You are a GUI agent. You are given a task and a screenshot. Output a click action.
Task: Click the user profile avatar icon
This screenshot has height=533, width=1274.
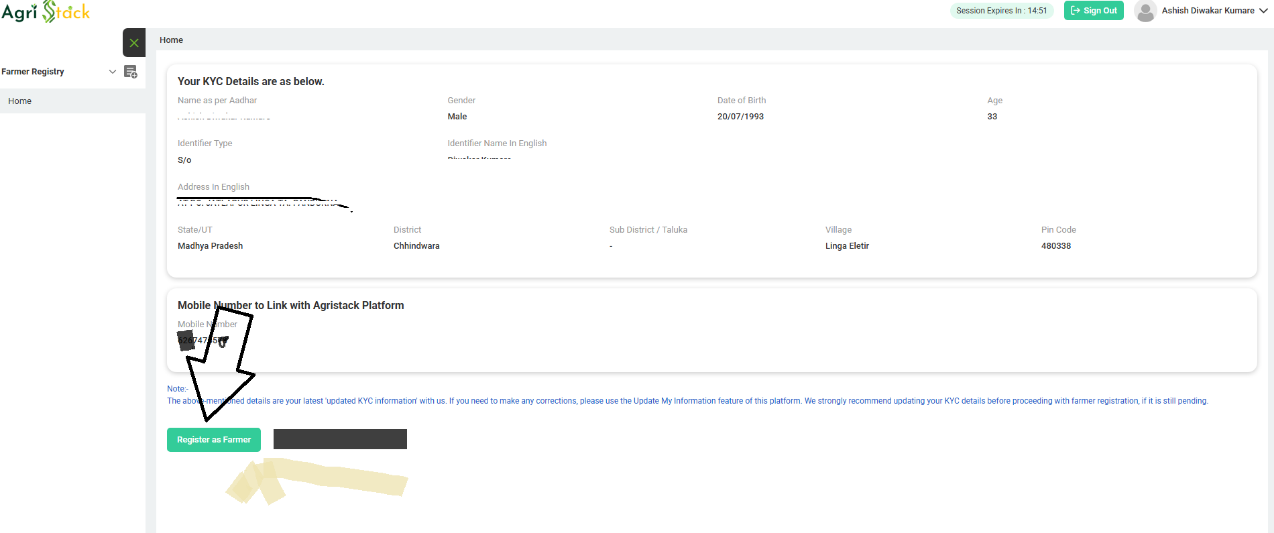(1146, 11)
